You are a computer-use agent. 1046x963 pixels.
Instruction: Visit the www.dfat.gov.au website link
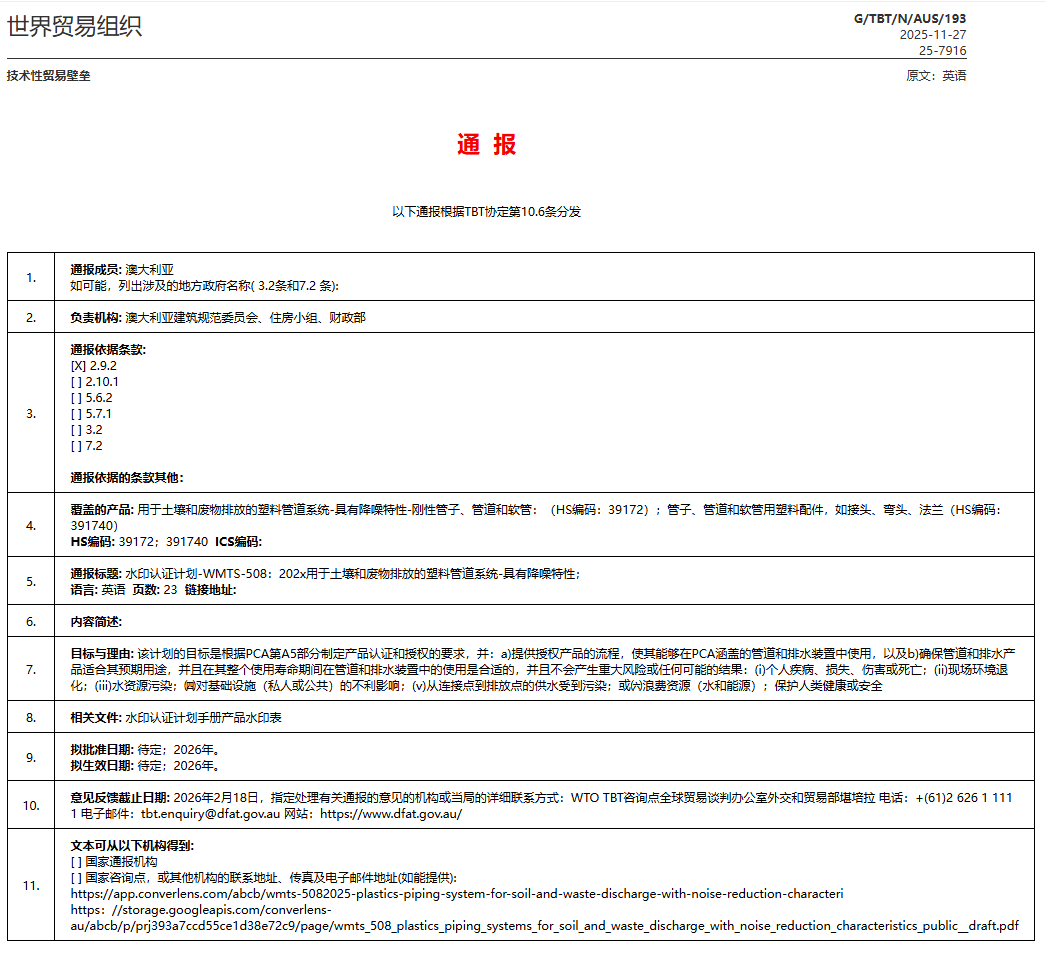coord(390,814)
